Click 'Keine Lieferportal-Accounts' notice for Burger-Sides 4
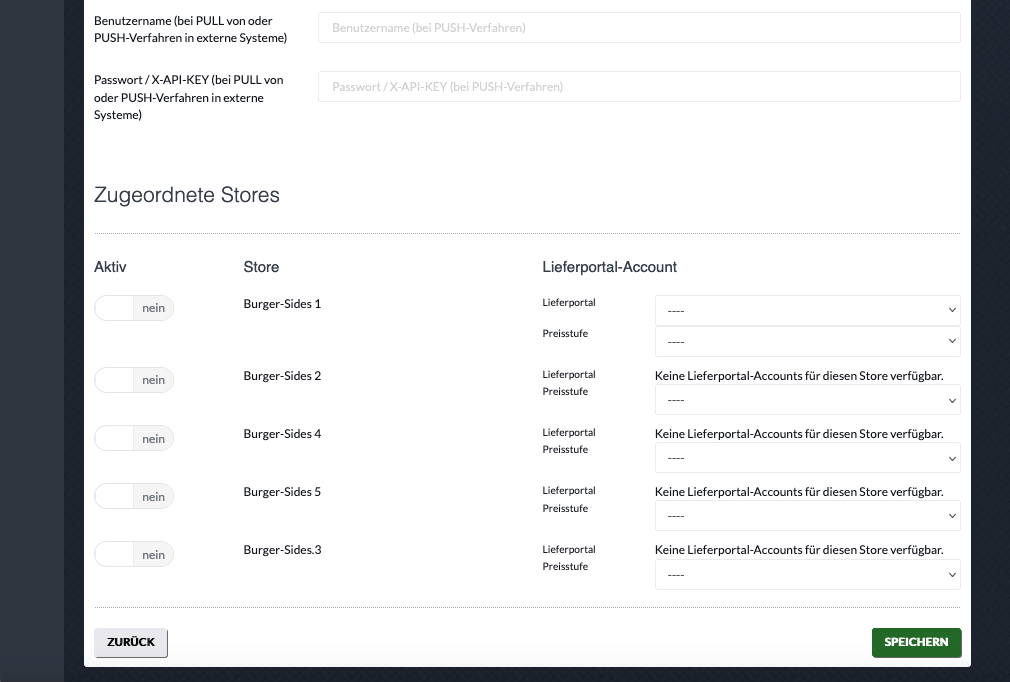The image size is (1010, 682). tap(799, 434)
